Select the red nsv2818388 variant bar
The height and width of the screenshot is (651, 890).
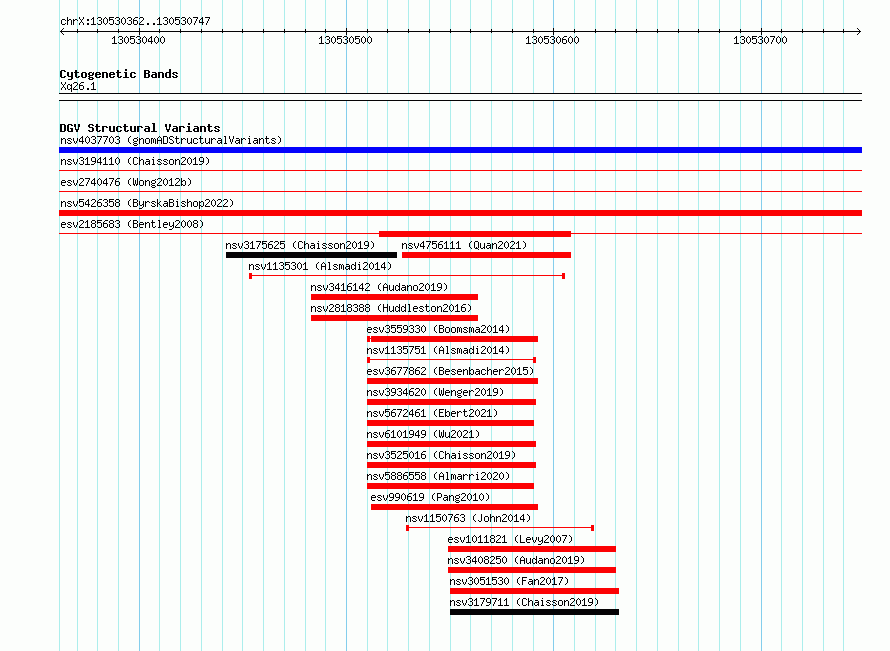[394, 318]
